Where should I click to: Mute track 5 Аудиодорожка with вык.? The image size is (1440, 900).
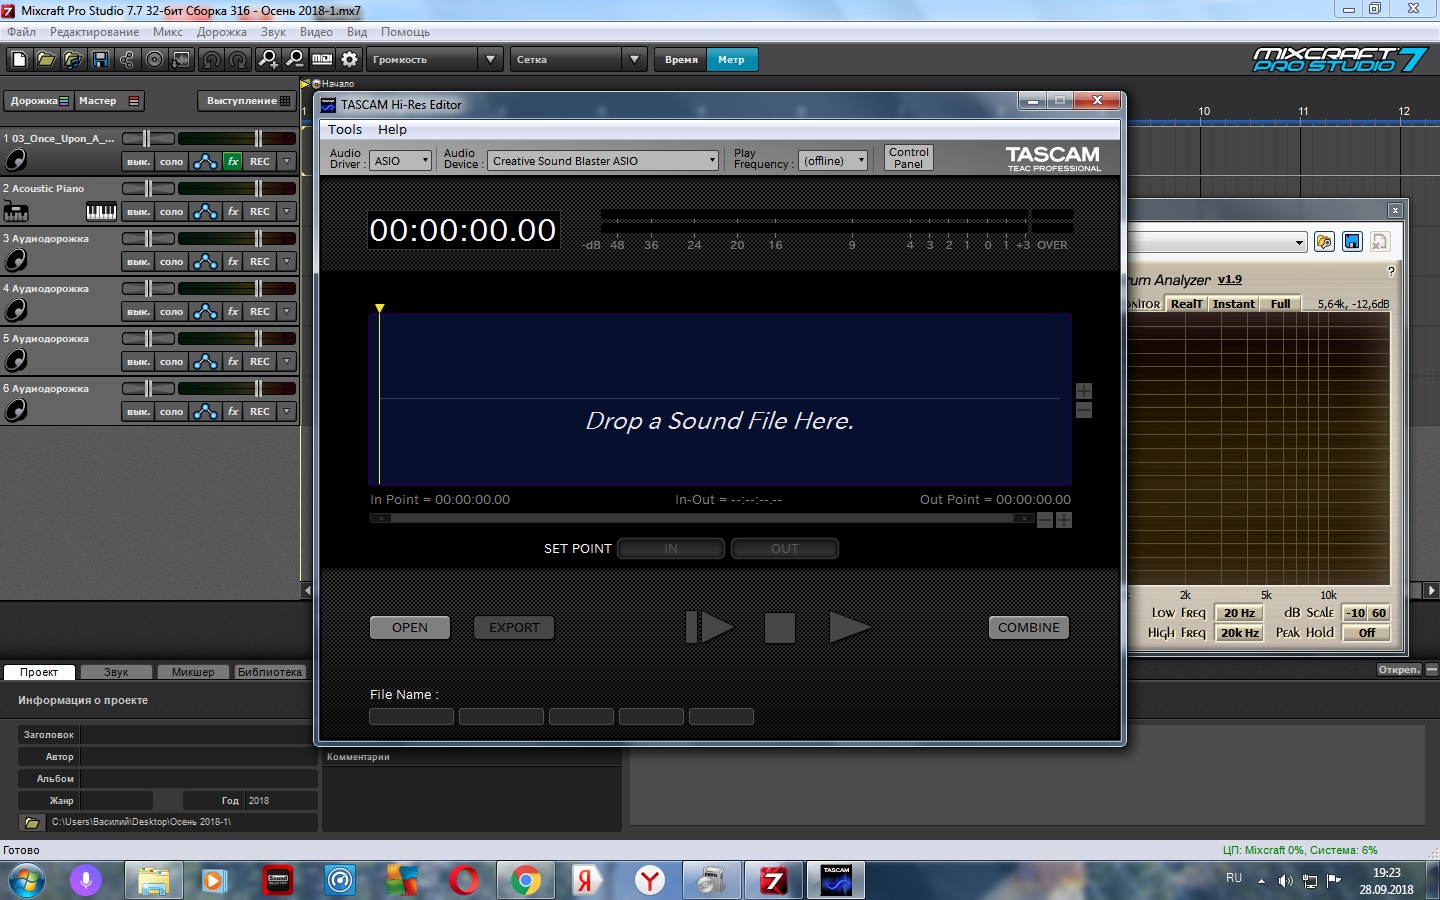coord(138,361)
